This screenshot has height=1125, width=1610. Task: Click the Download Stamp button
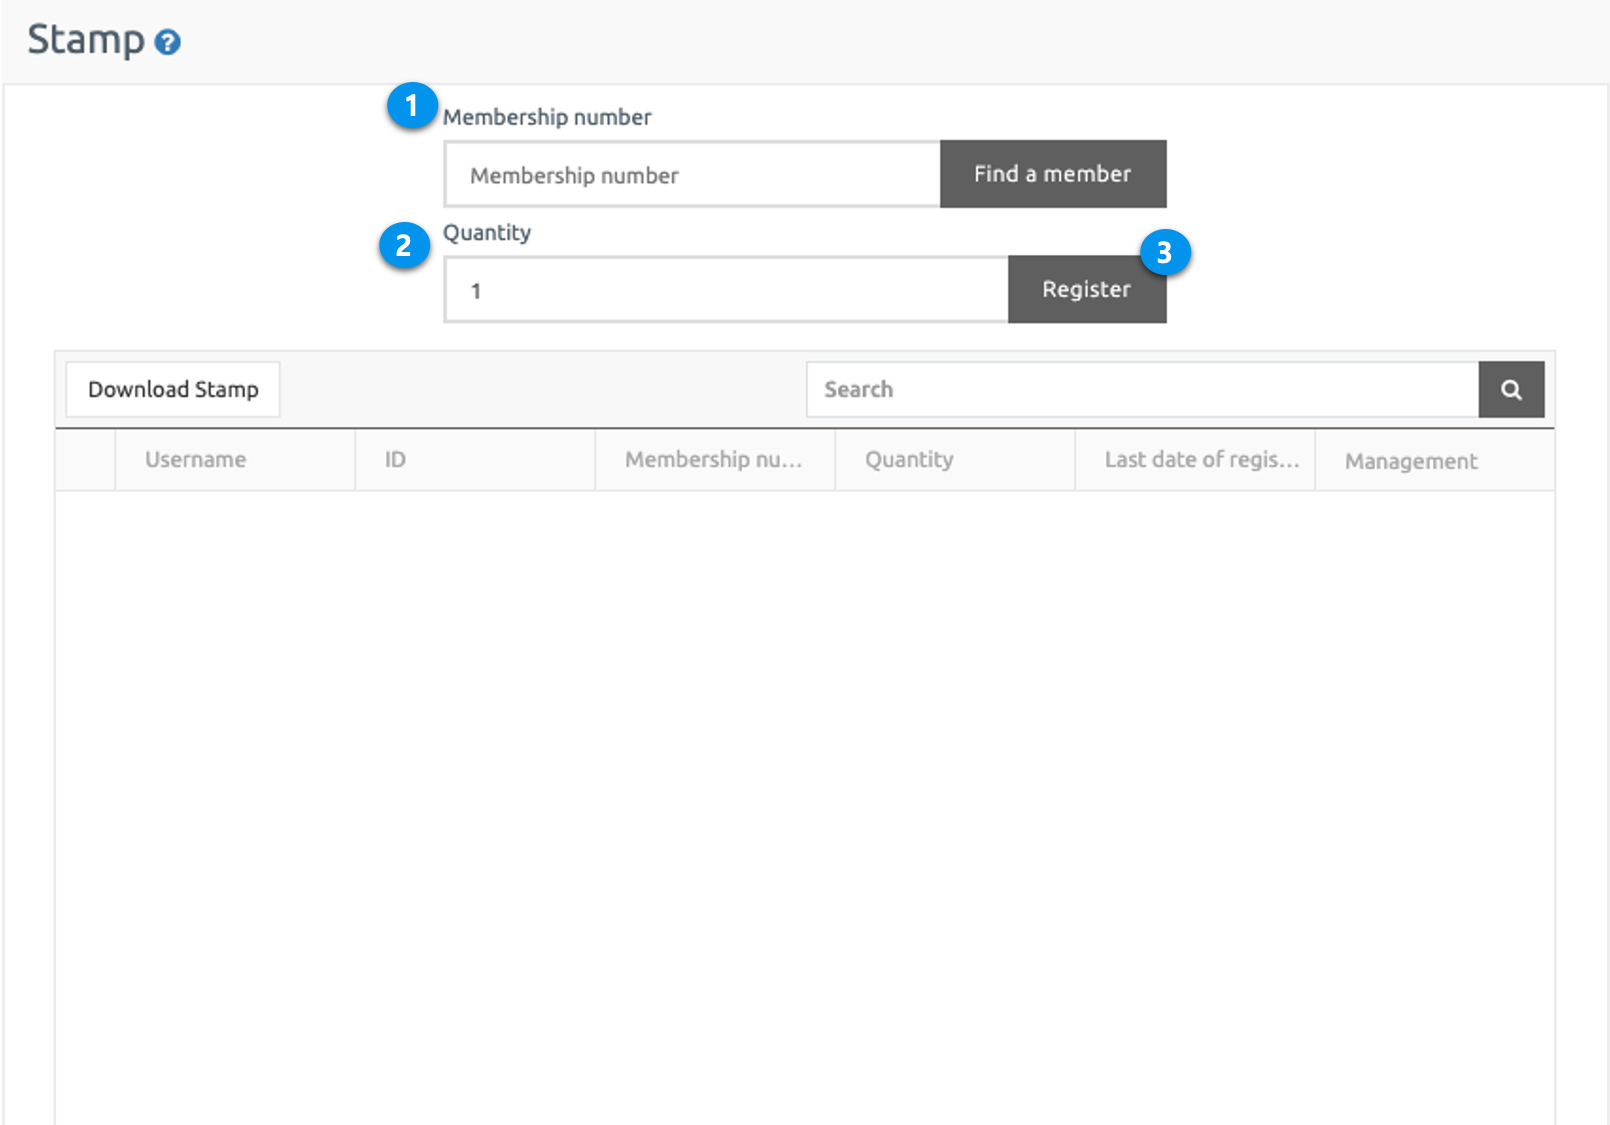click(x=173, y=390)
